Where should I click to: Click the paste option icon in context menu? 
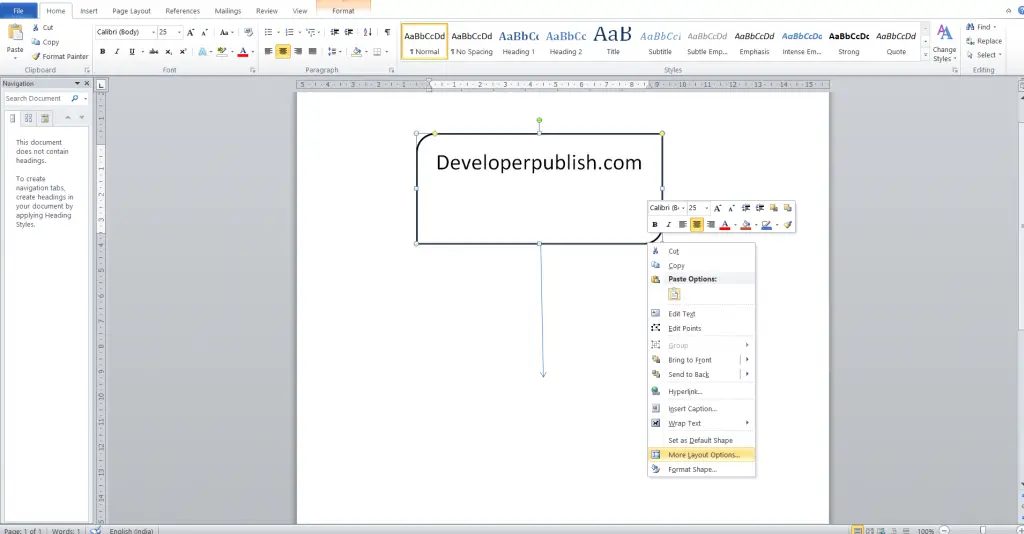point(674,294)
